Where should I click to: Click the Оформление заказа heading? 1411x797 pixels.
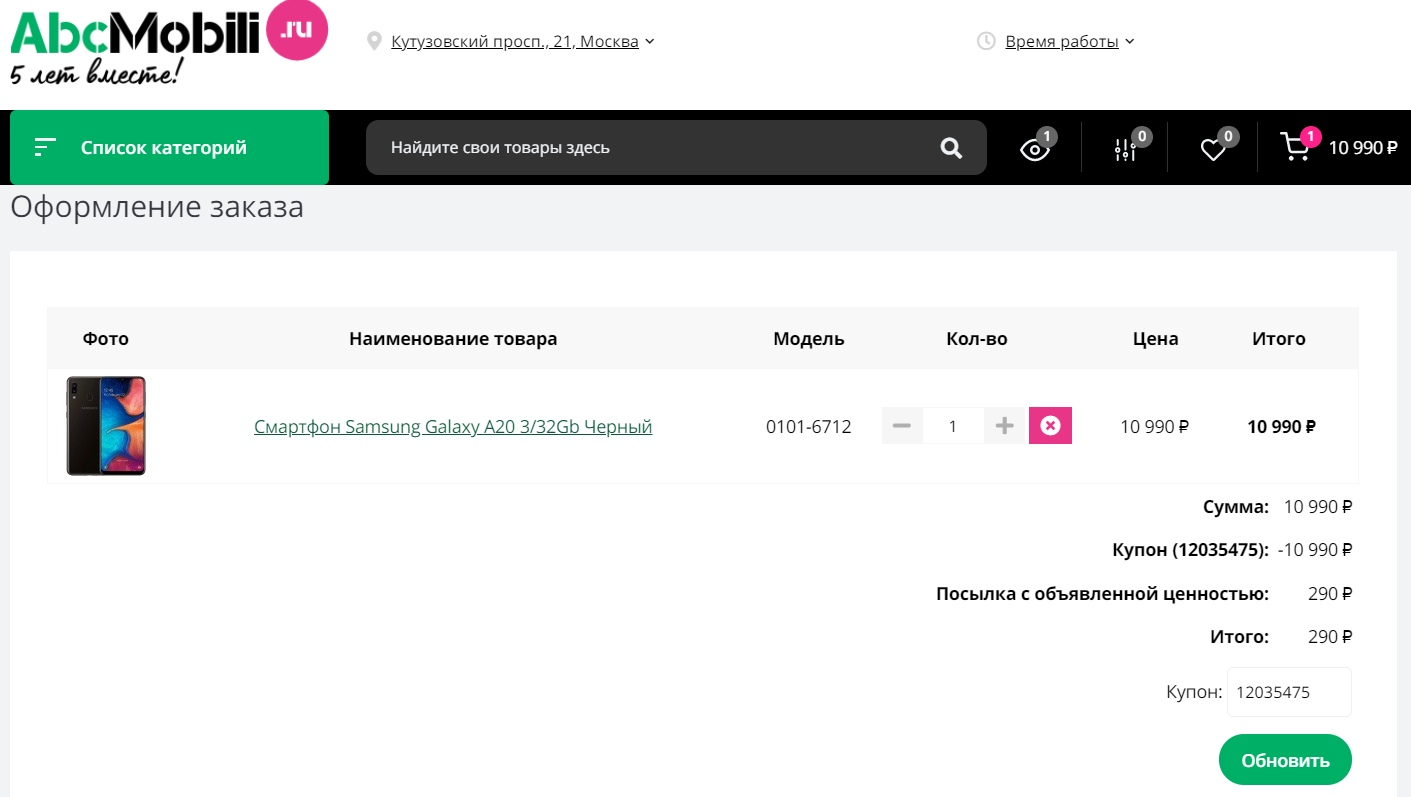[x=157, y=208]
